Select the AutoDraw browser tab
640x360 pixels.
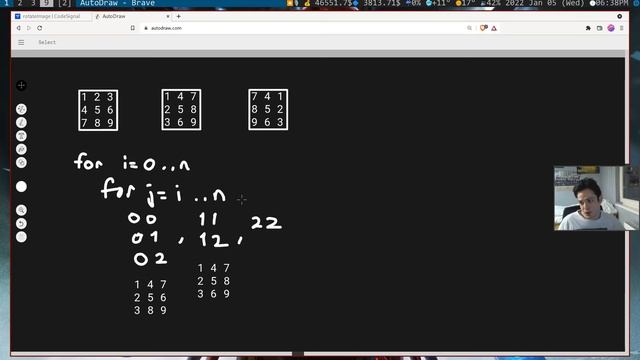130,16
